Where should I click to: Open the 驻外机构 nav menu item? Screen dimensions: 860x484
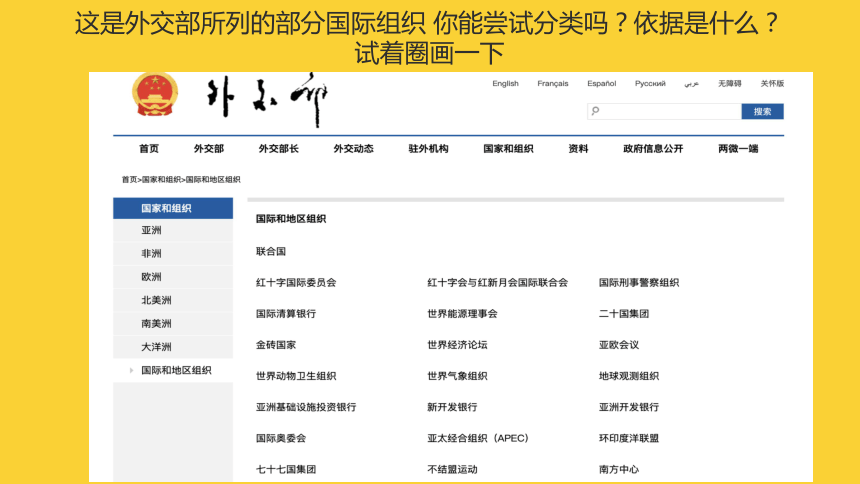[428, 149]
